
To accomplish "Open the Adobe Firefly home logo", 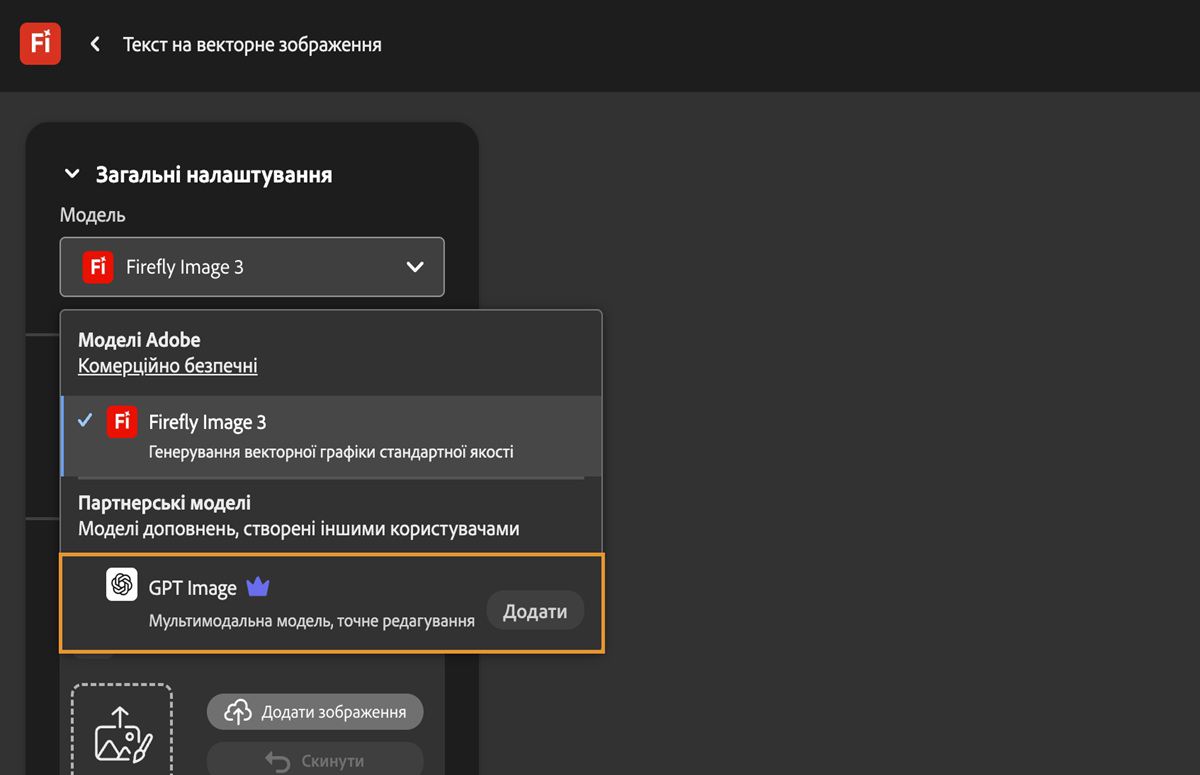I will [40, 44].
